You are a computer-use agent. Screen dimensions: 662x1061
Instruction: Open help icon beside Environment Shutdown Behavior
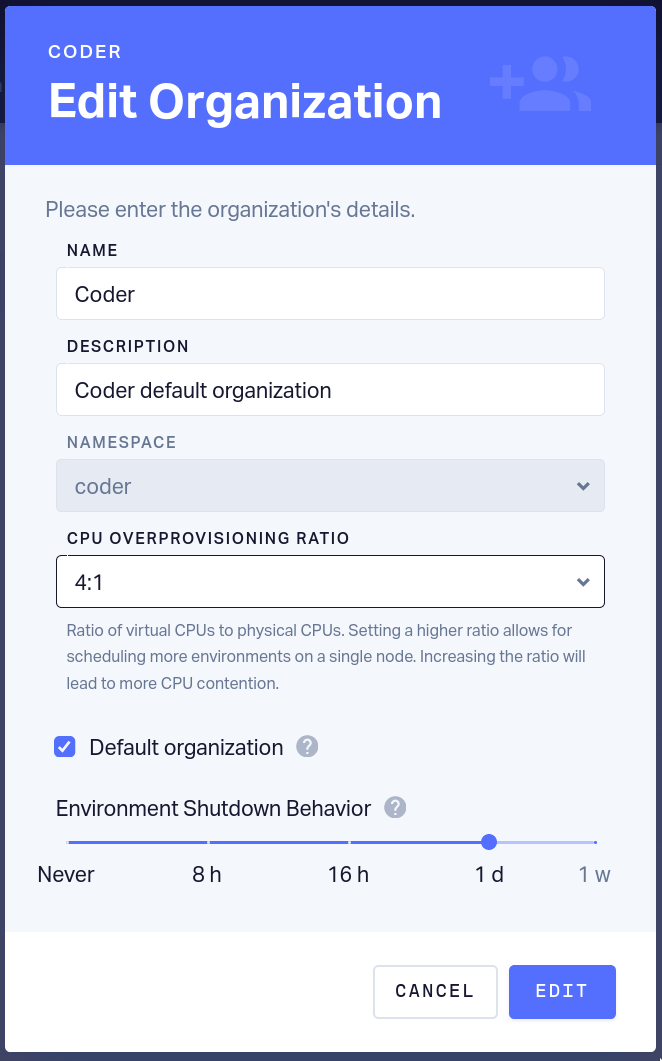(395, 807)
